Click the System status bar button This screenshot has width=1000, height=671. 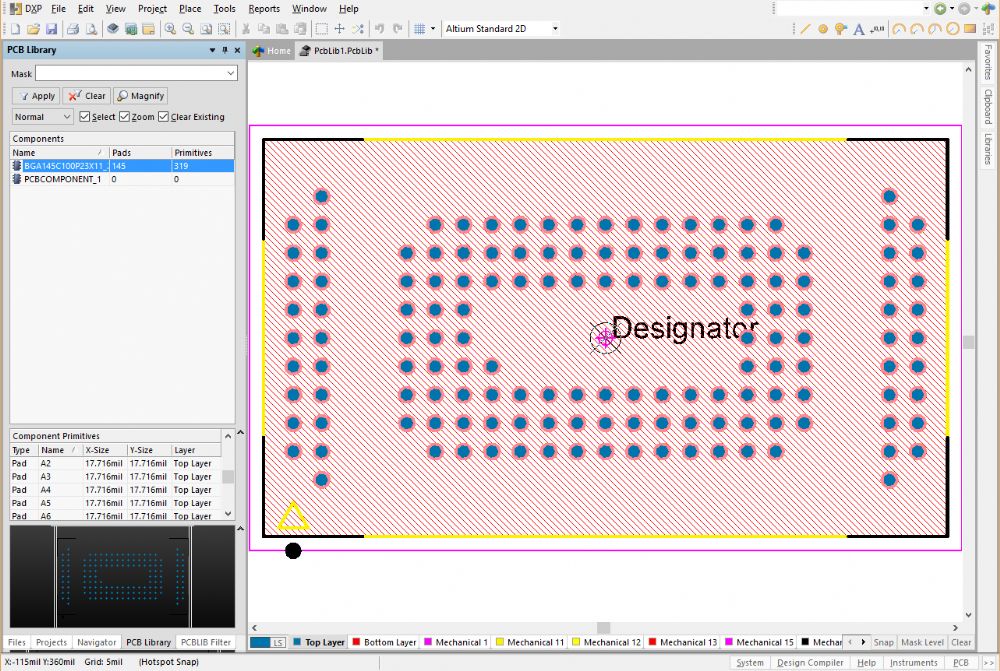[749, 663]
